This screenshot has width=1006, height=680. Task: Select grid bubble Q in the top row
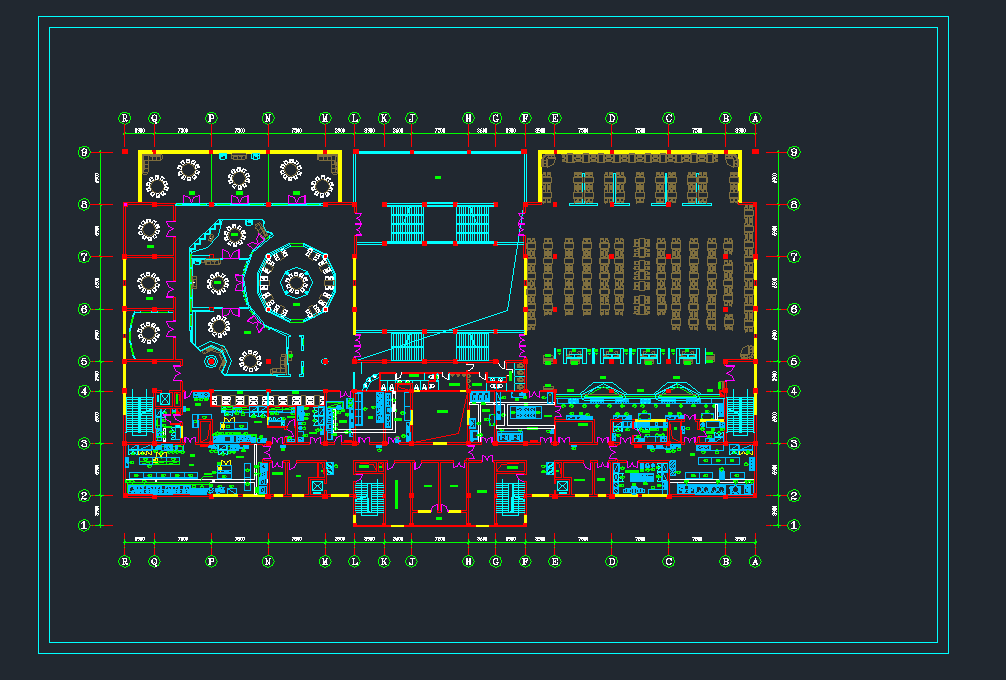(154, 118)
